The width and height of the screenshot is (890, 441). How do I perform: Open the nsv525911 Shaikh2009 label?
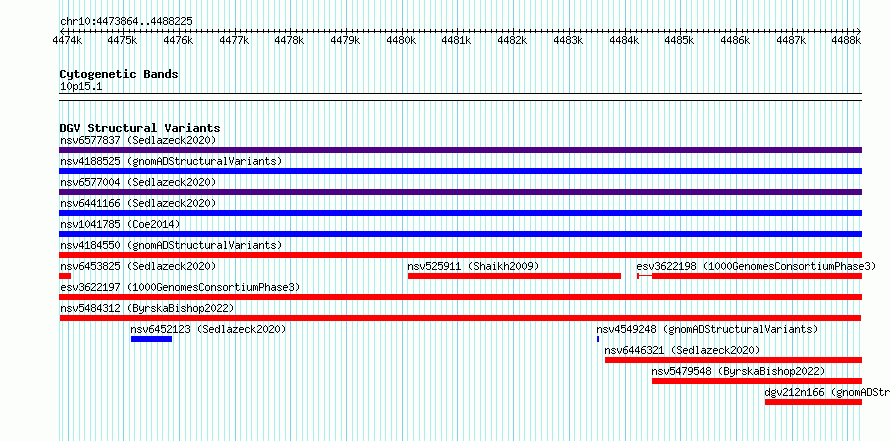pos(473,266)
